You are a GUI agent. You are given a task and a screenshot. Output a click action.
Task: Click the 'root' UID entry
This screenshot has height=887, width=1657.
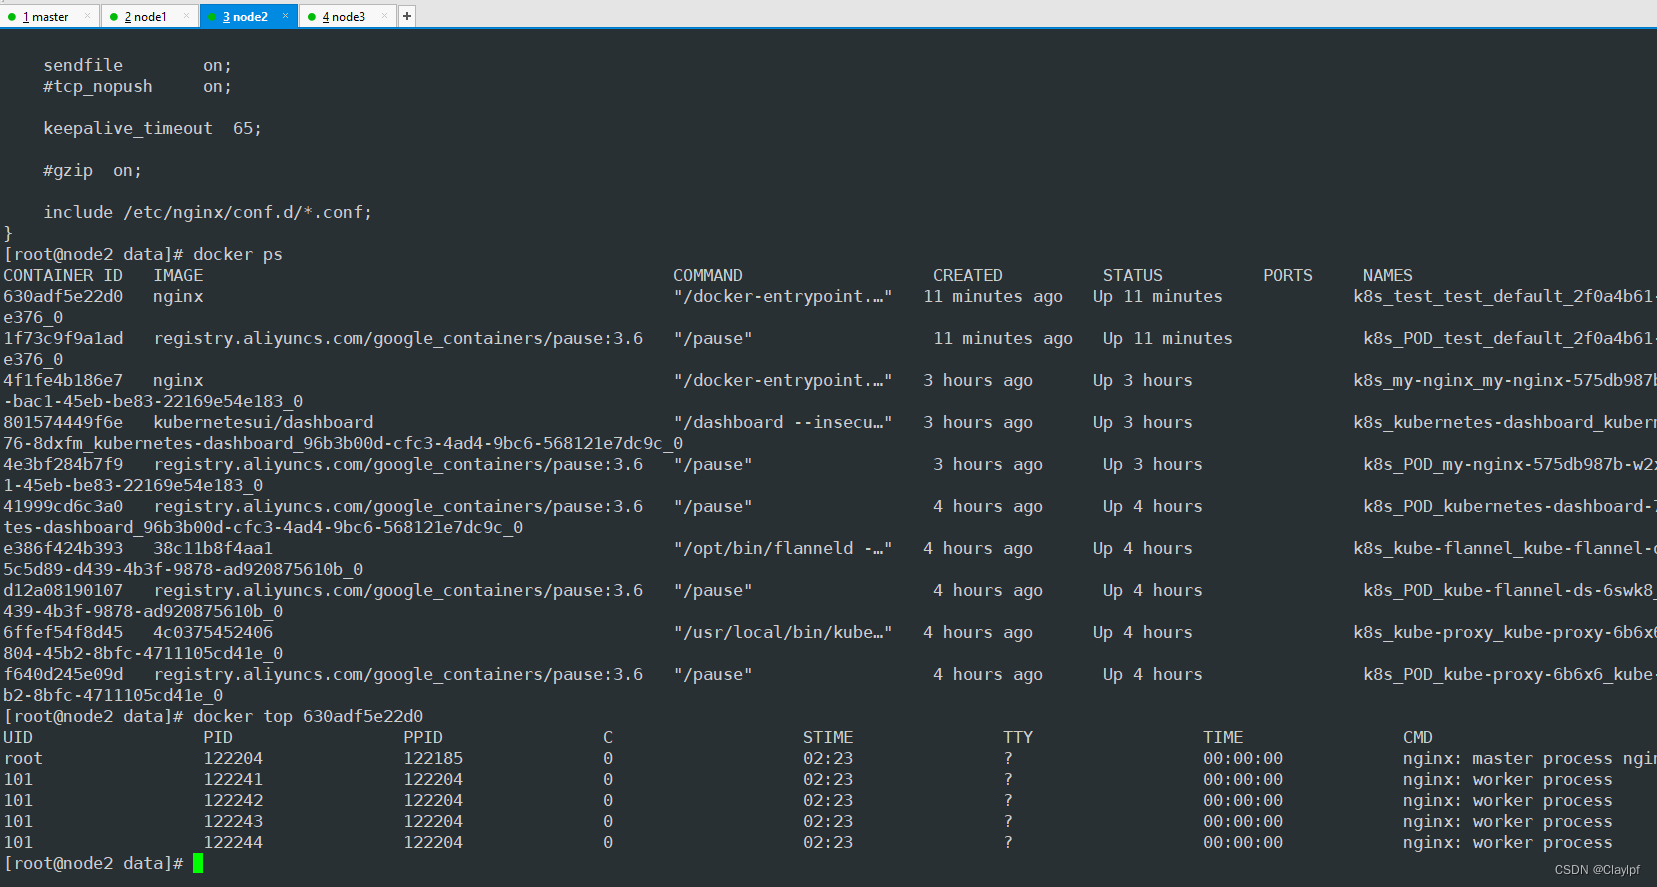(23, 758)
